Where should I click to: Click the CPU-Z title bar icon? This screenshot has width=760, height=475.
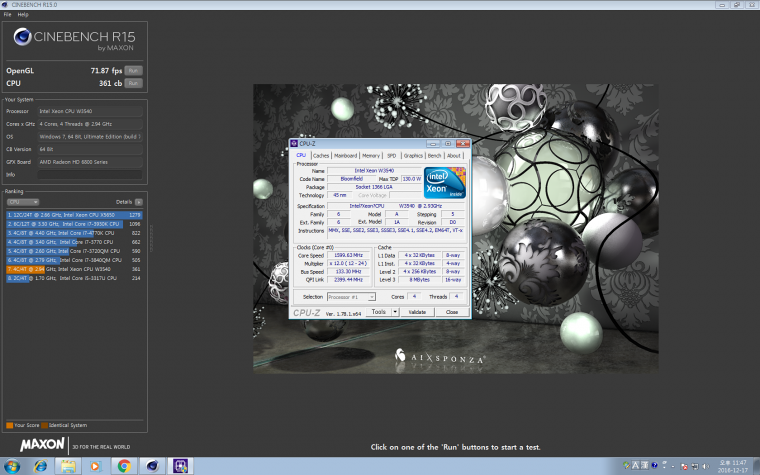click(294, 143)
